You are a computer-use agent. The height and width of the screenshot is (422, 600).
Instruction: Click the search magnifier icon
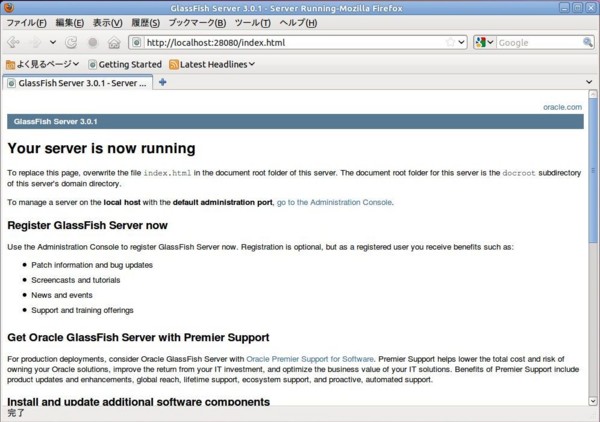[587, 42]
